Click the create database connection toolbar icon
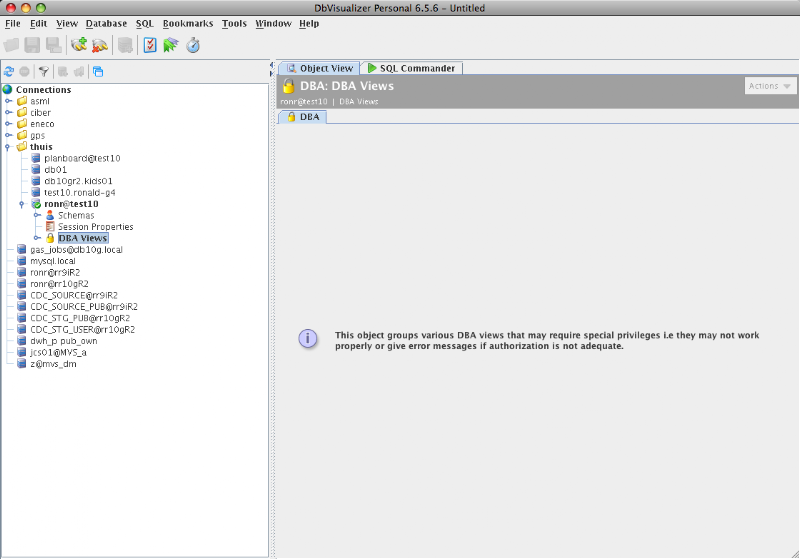Viewport: 800px width, 559px height. (125, 45)
